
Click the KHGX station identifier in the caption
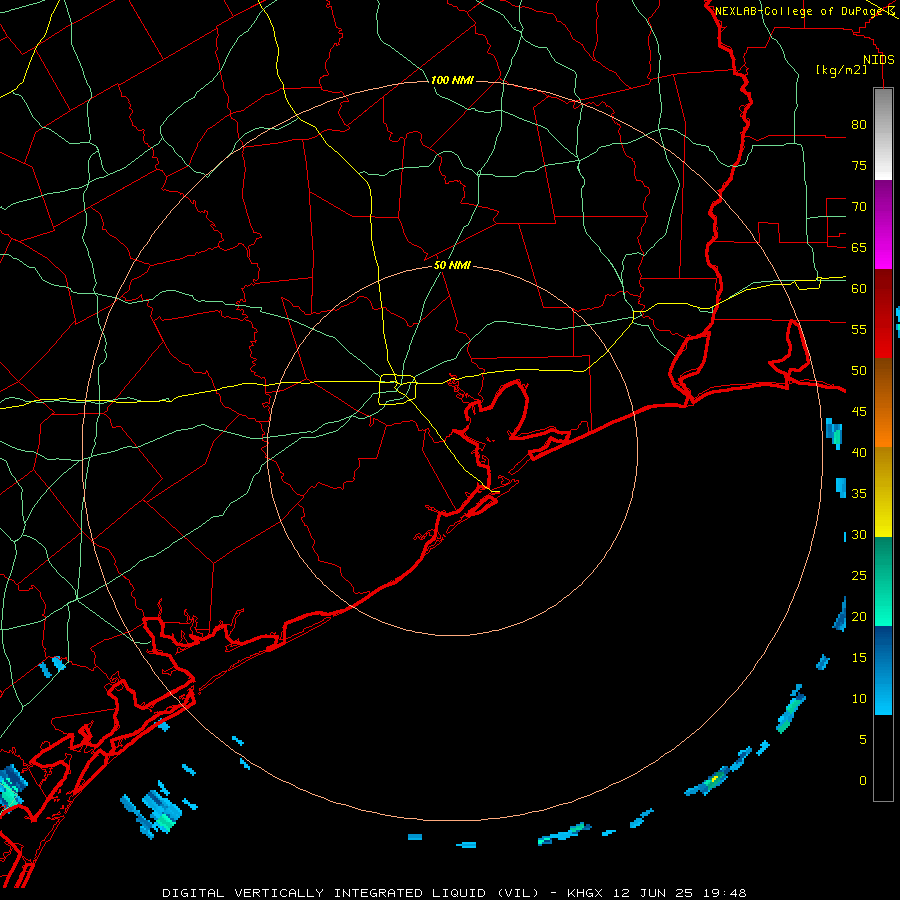point(584,893)
